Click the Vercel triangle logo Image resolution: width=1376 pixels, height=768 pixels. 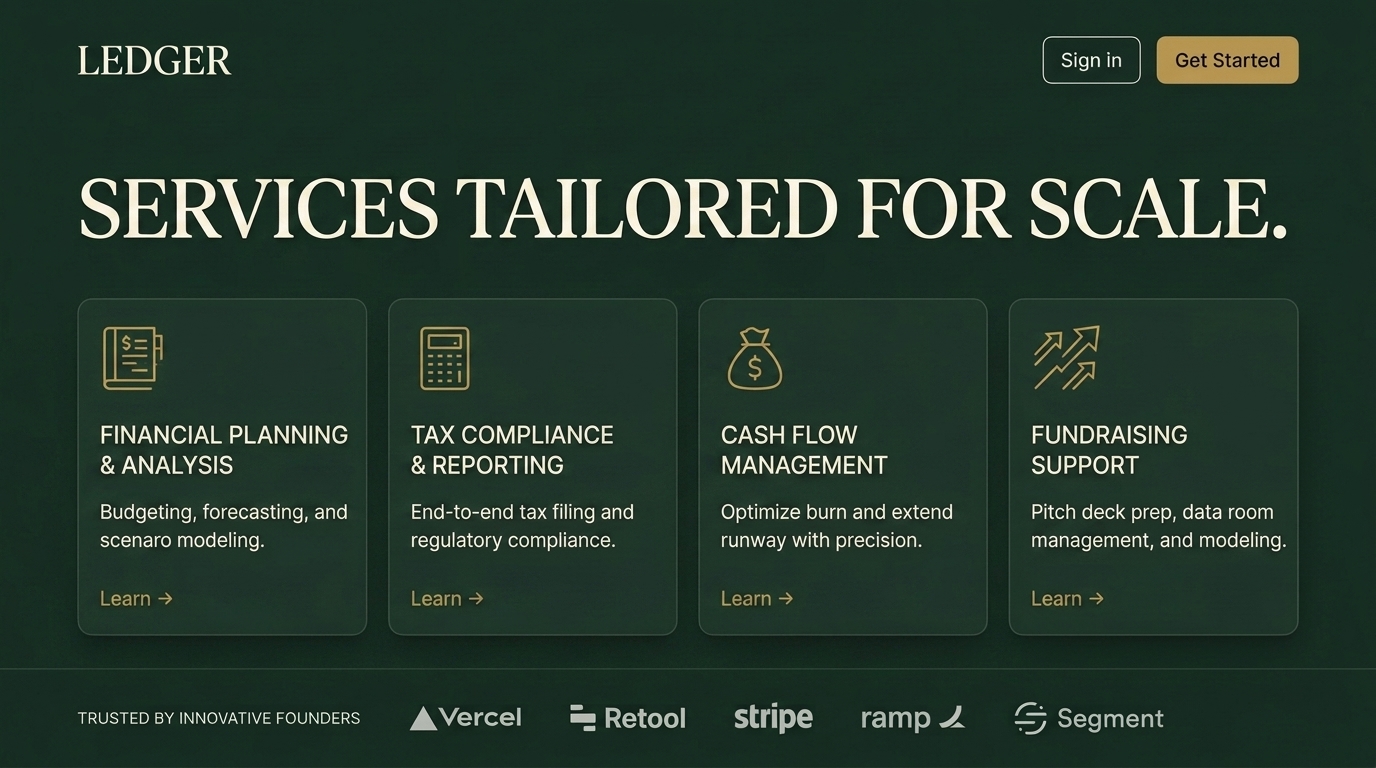tap(465, 718)
